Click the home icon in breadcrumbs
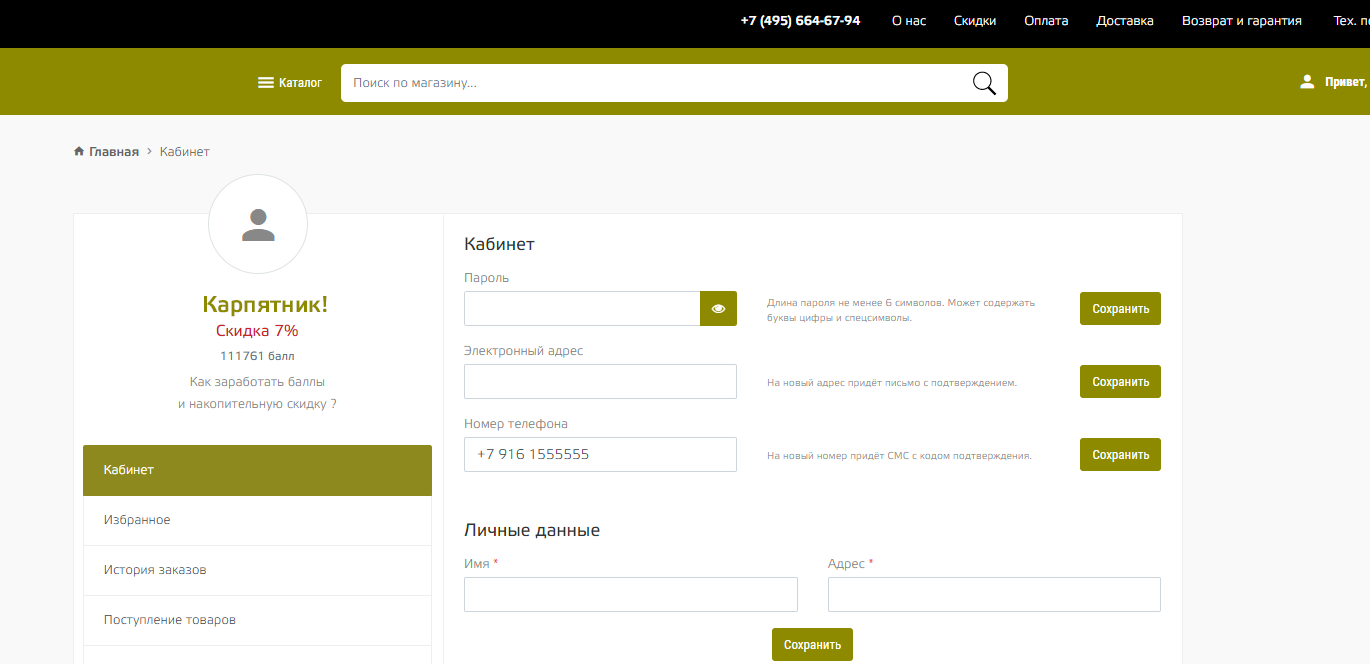 coord(79,152)
